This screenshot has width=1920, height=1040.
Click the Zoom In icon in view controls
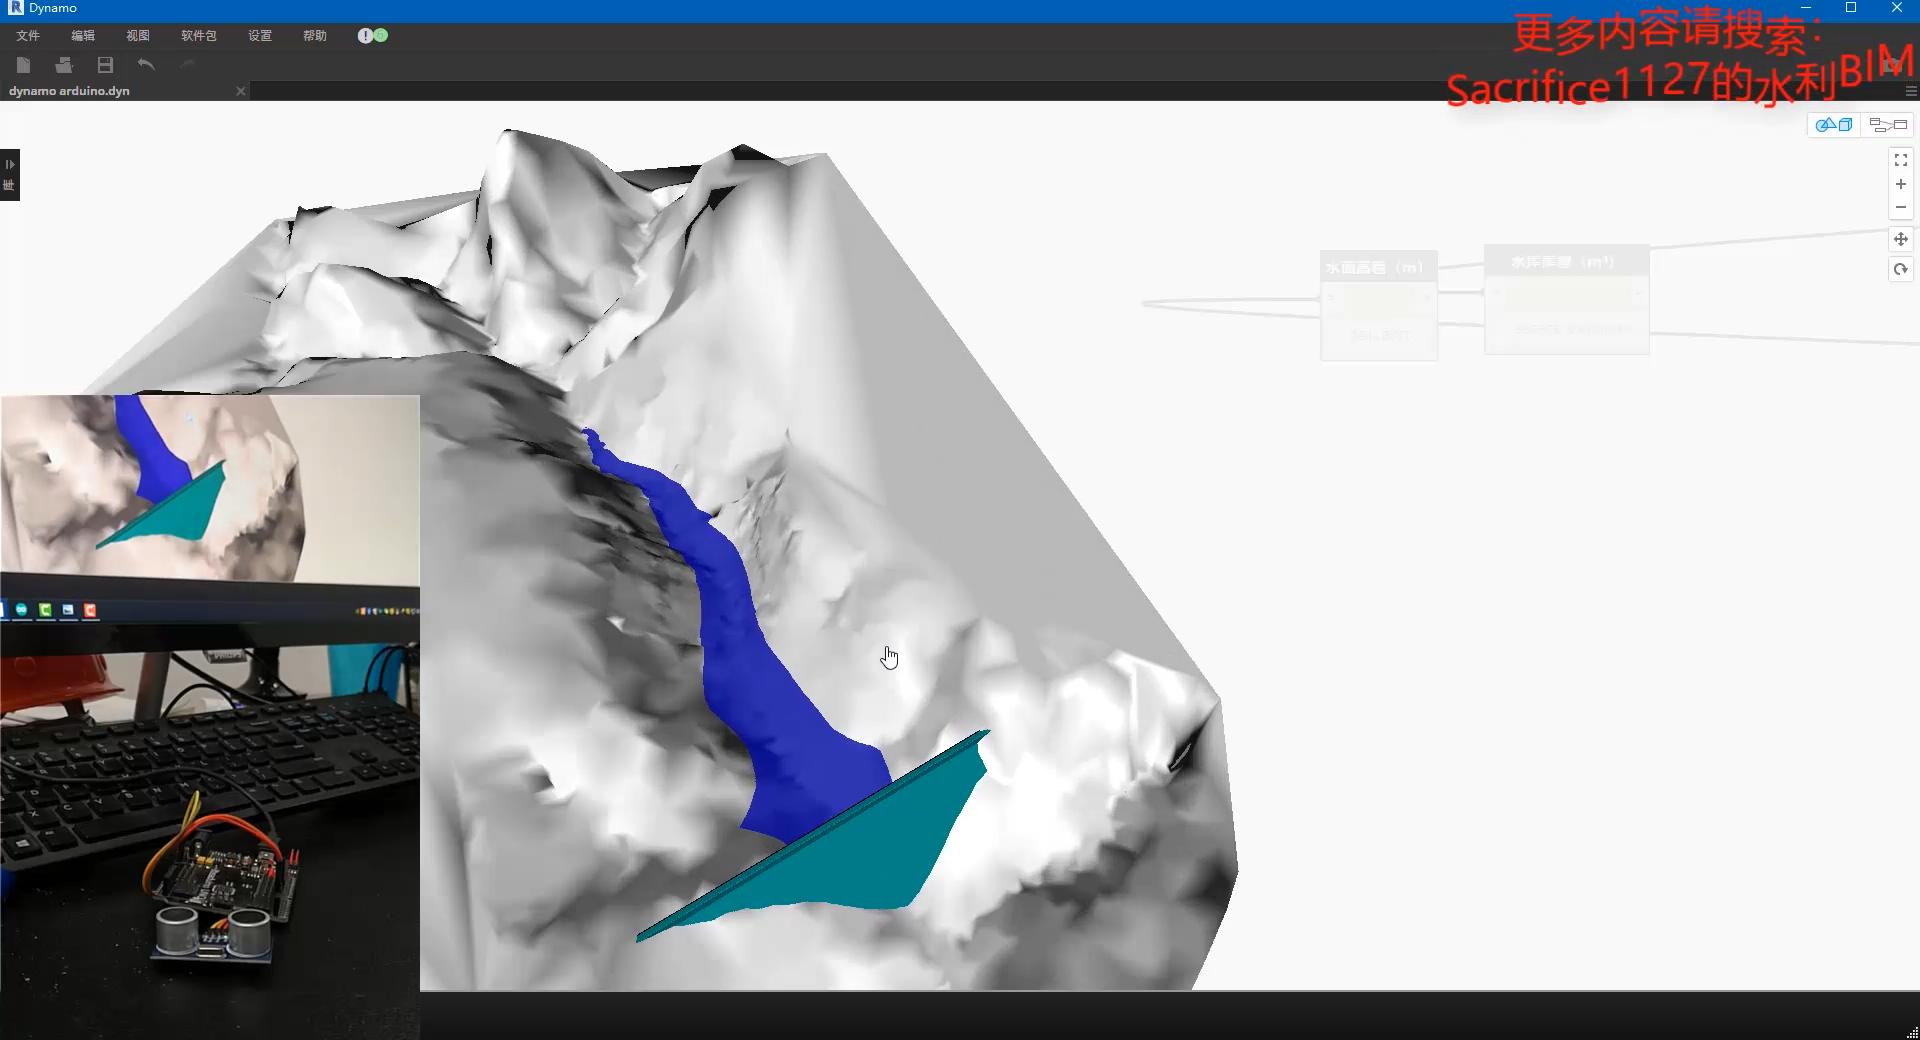click(1899, 184)
